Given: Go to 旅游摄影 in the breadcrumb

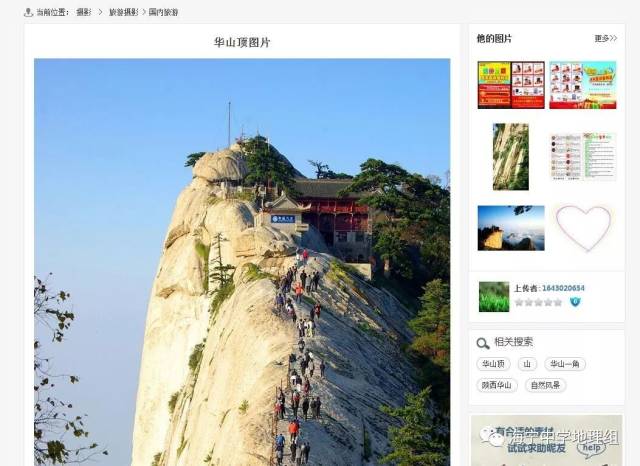Looking at the screenshot, I should [x=124, y=12].
